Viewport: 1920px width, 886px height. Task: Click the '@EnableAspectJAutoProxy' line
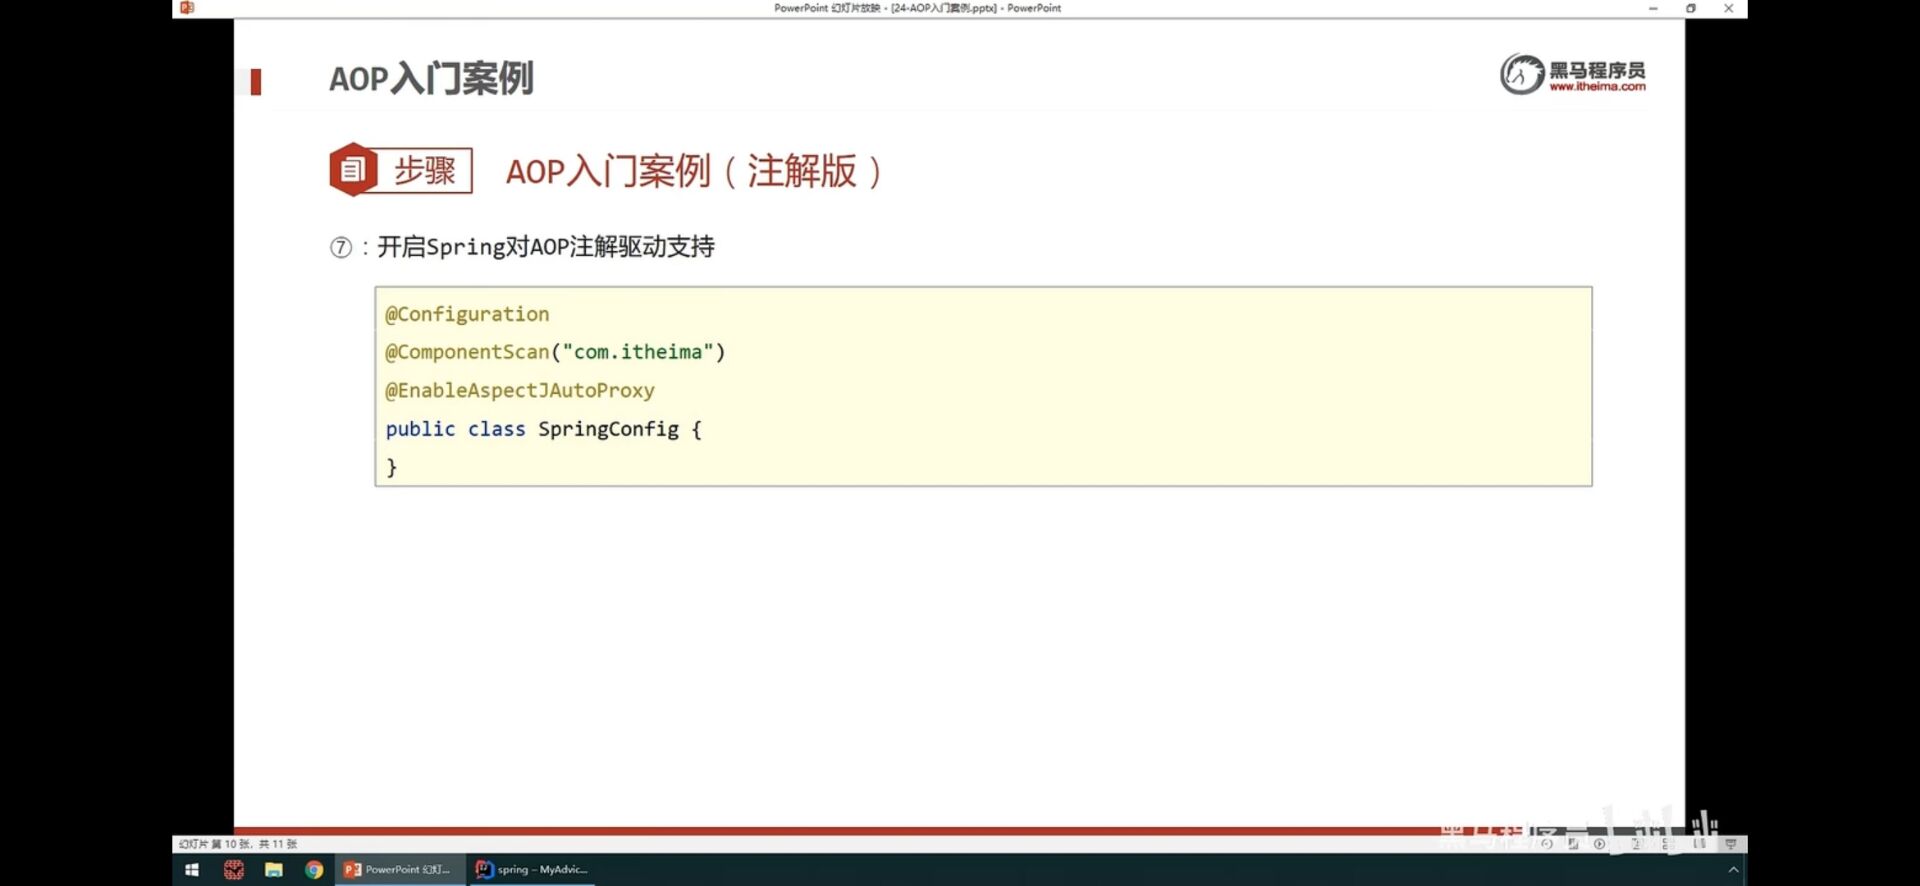pos(520,390)
